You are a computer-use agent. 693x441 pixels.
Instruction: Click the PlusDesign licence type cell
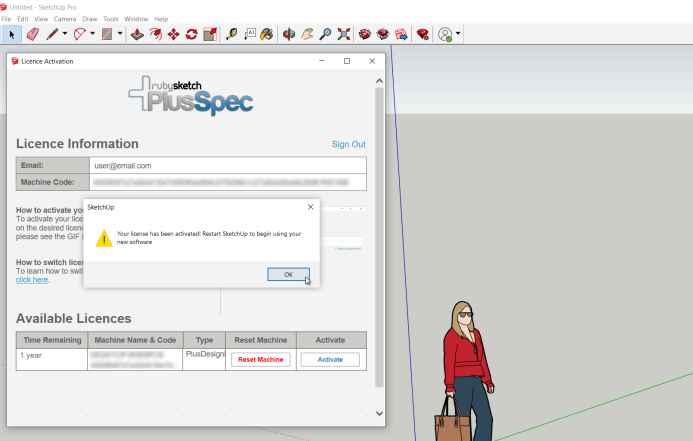point(204,359)
